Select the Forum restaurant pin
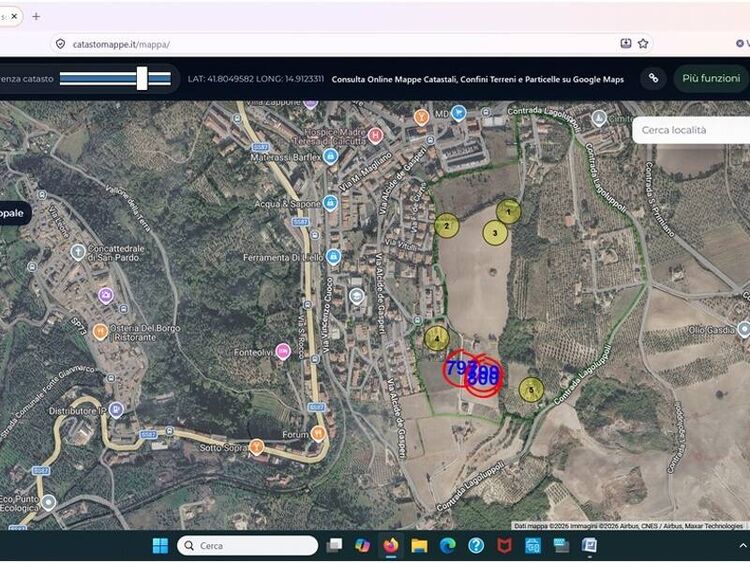 tap(318, 433)
